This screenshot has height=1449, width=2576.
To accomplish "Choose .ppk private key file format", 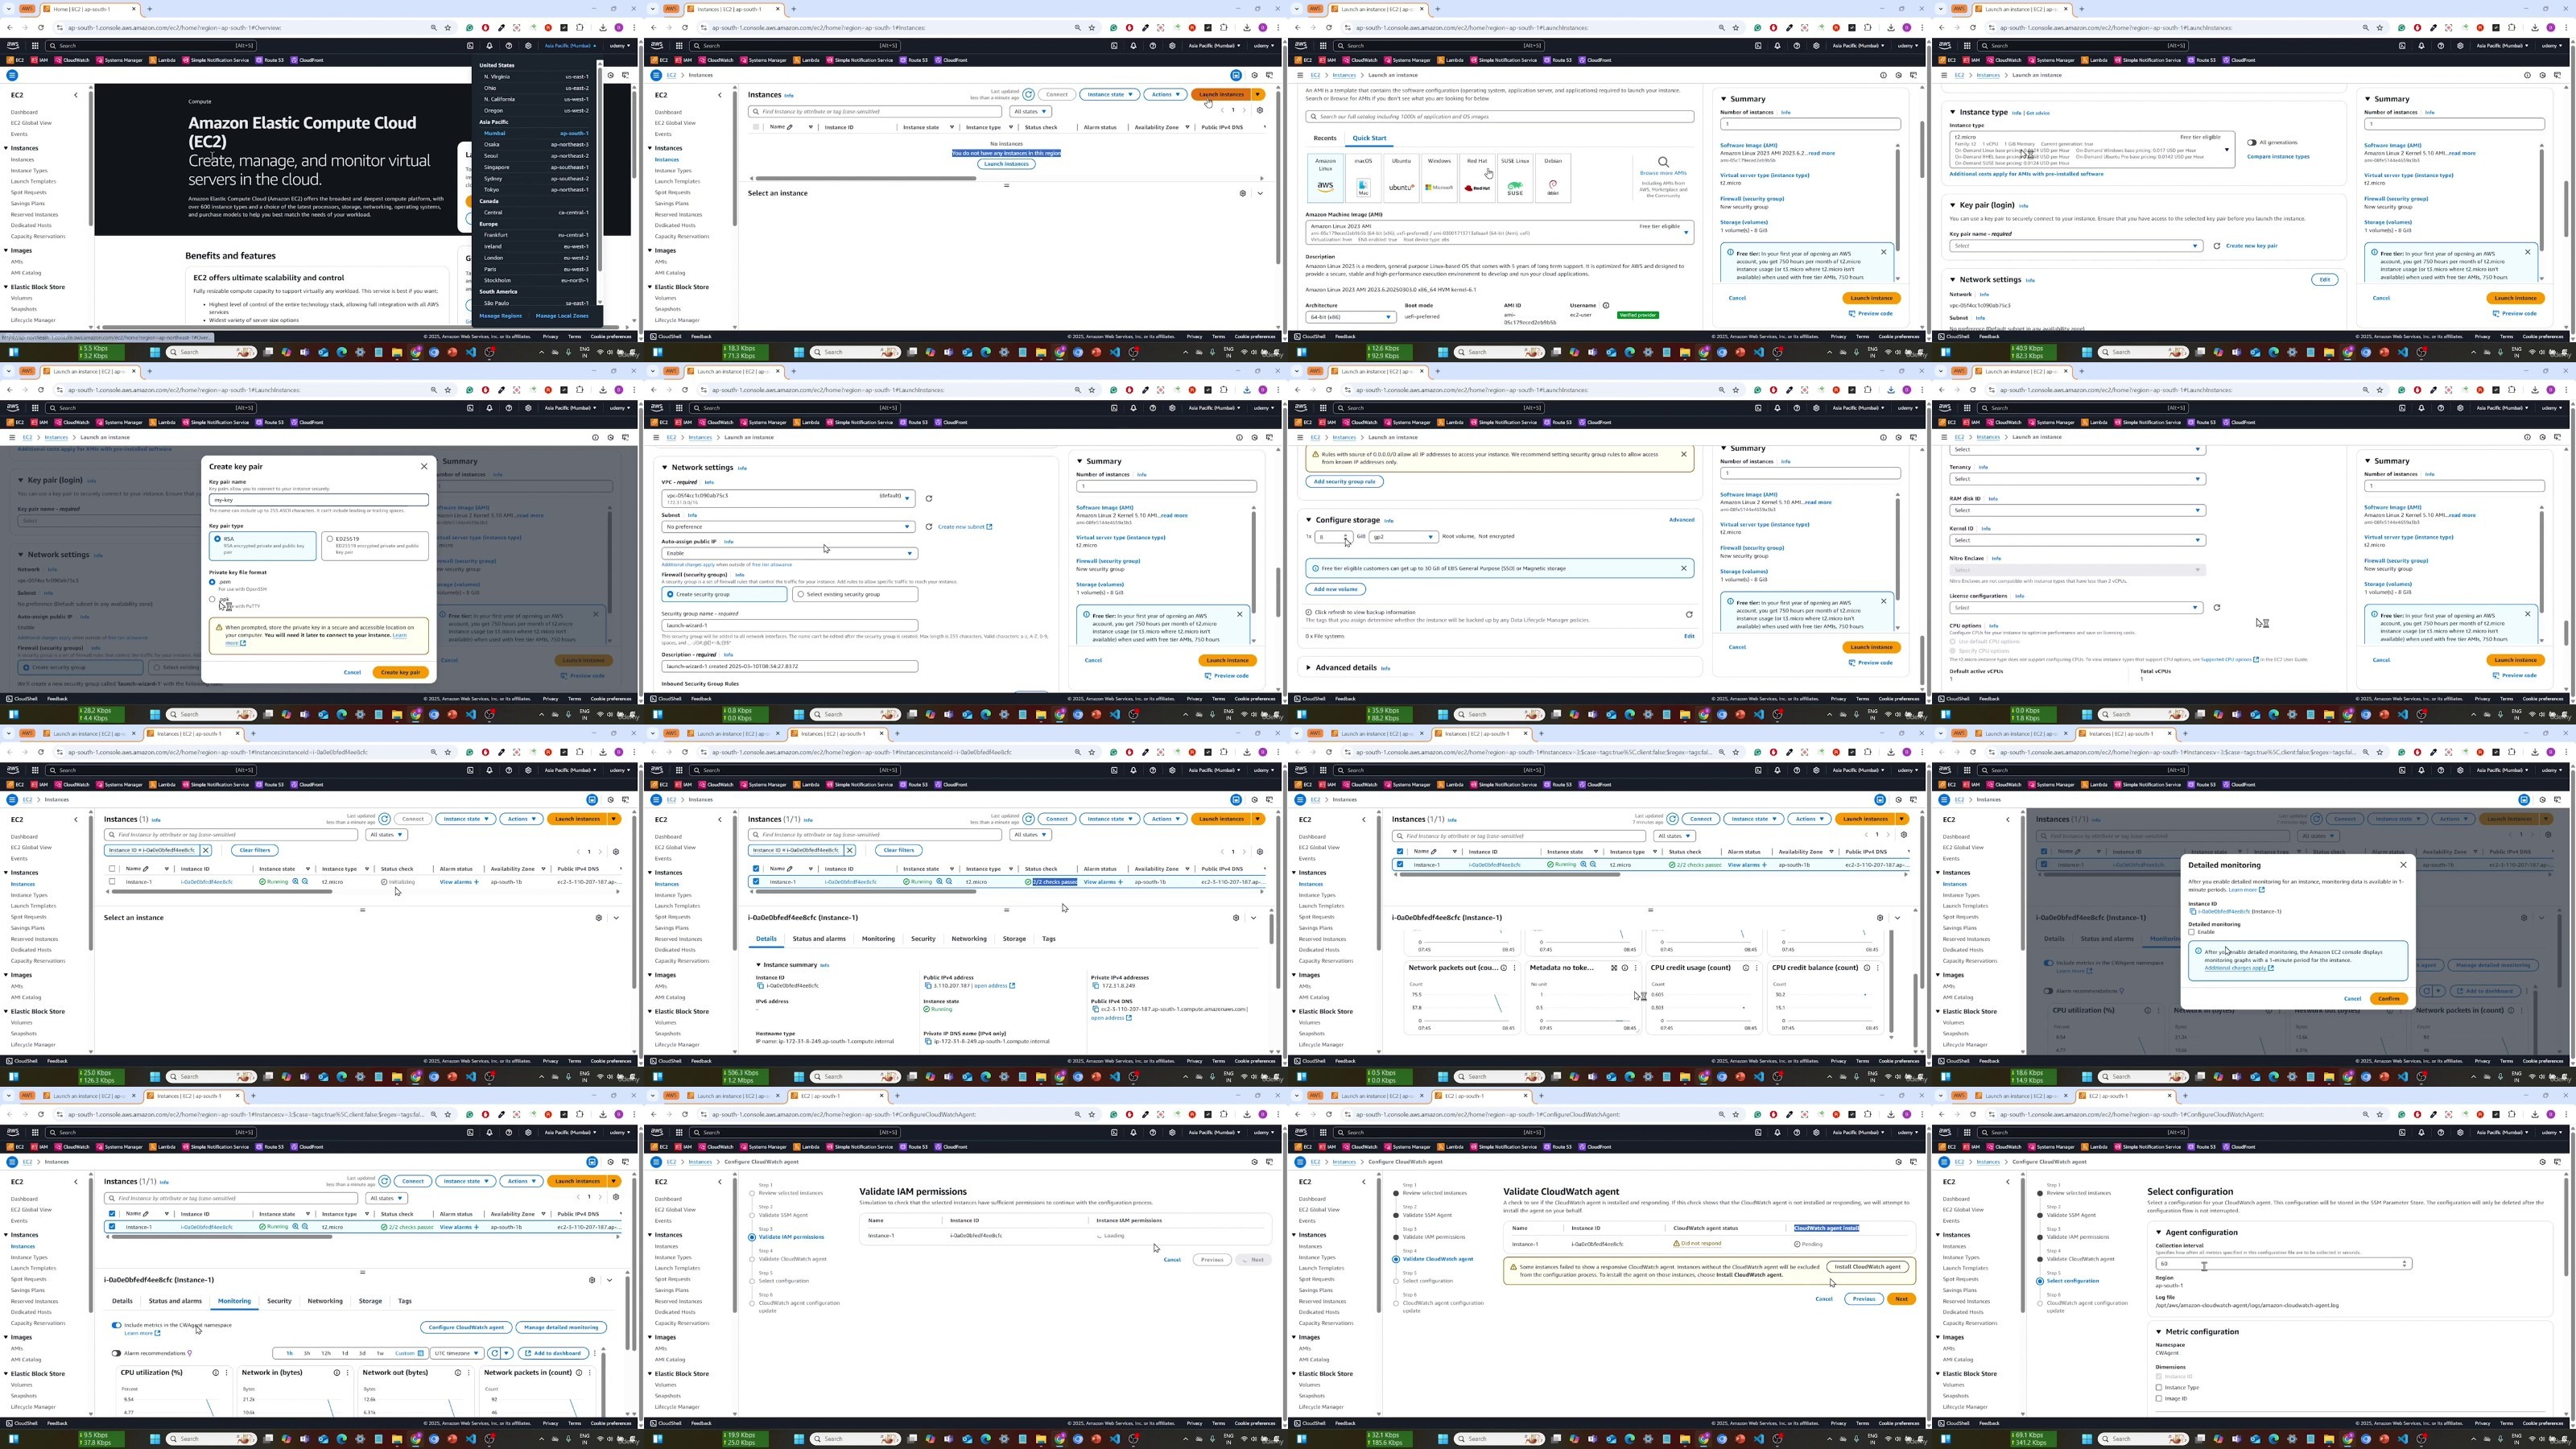I will pos(212,599).
